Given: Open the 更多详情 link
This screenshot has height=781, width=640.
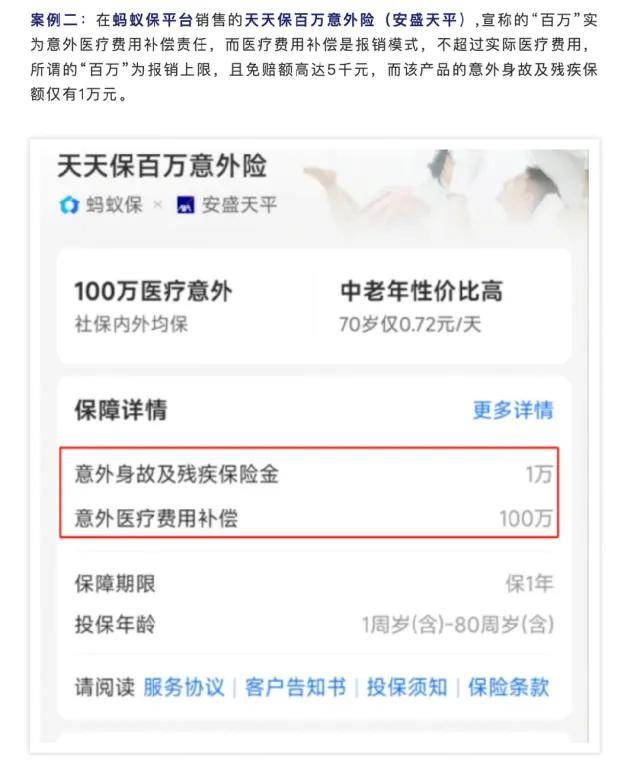Looking at the screenshot, I should tap(513, 410).
